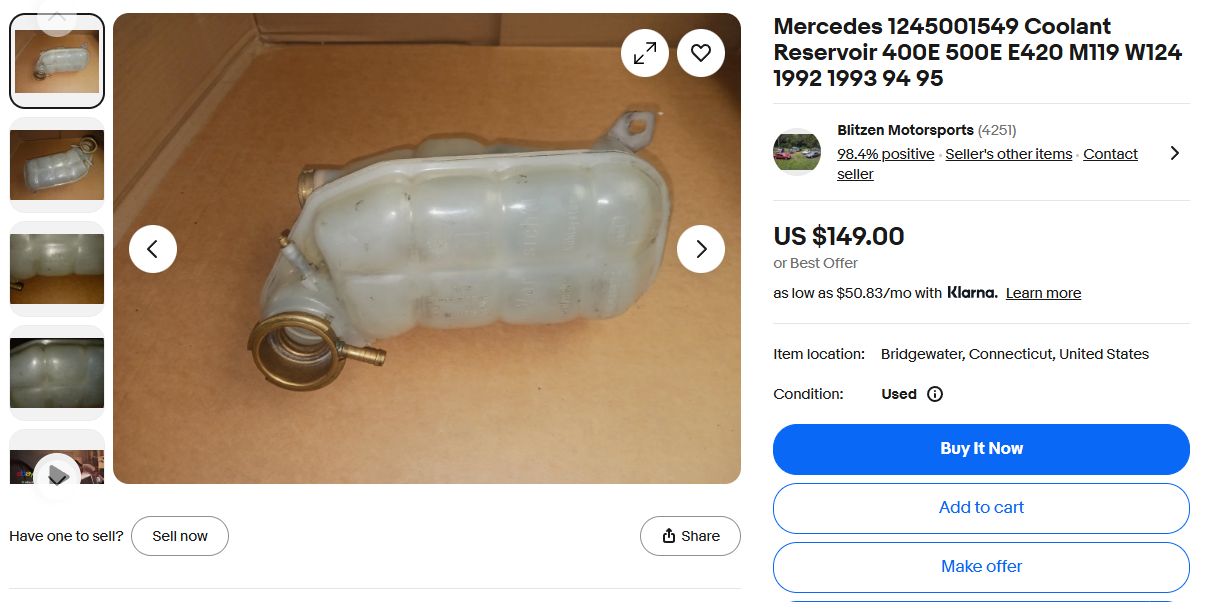View the fourth close-up thumbnail
1207x602 pixels.
(x=57, y=373)
